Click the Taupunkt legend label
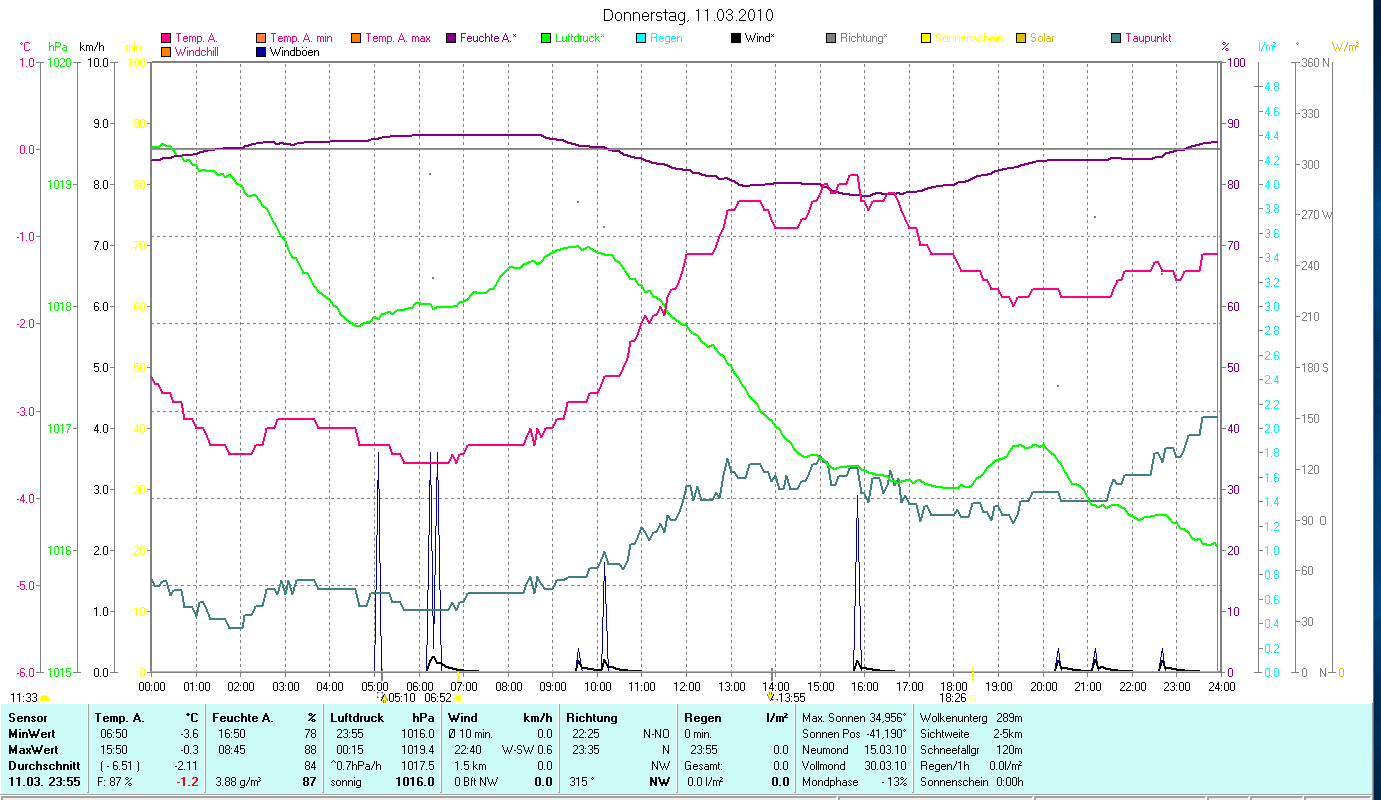This screenshot has width=1381, height=800. [x=1148, y=38]
